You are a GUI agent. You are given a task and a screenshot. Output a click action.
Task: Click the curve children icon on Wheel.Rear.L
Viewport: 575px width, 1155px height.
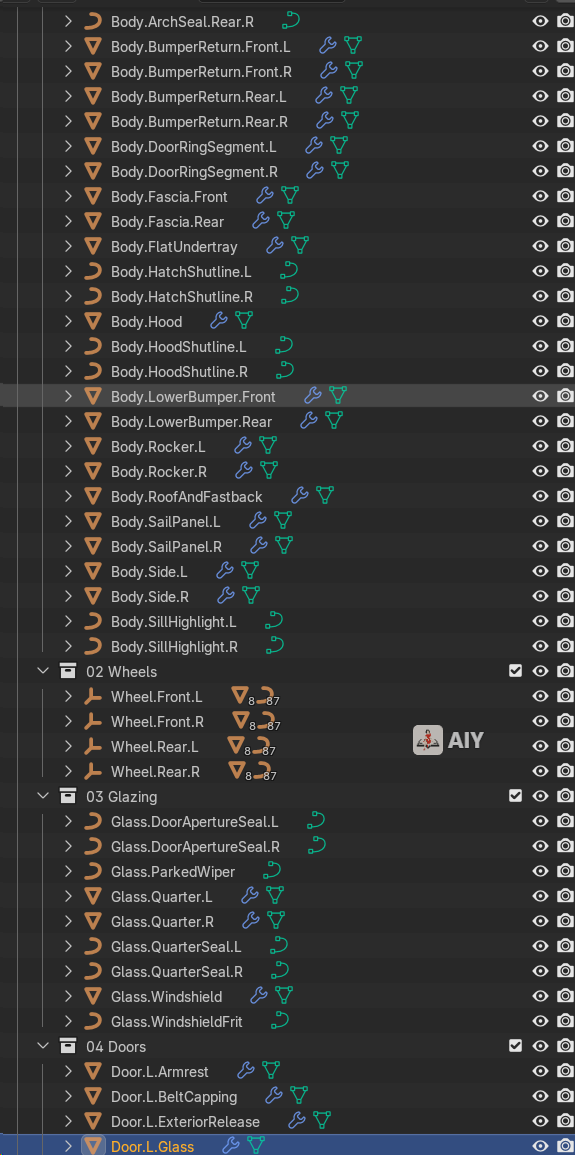[x=261, y=746]
